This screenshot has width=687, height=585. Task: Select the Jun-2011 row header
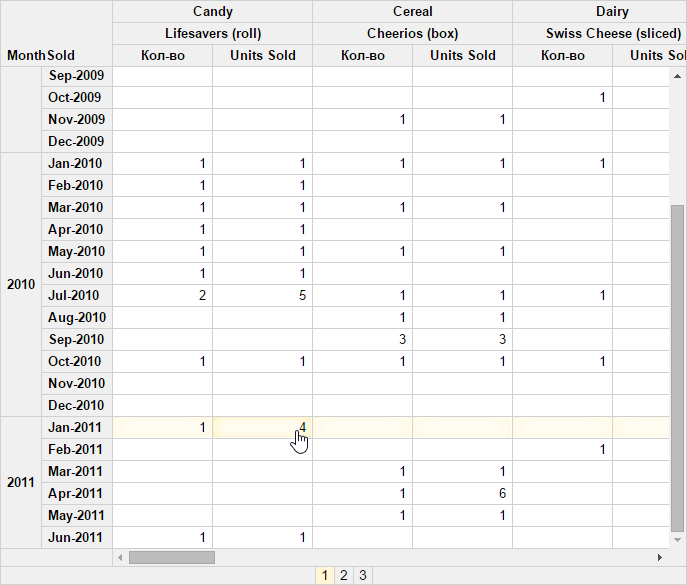point(77,537)
